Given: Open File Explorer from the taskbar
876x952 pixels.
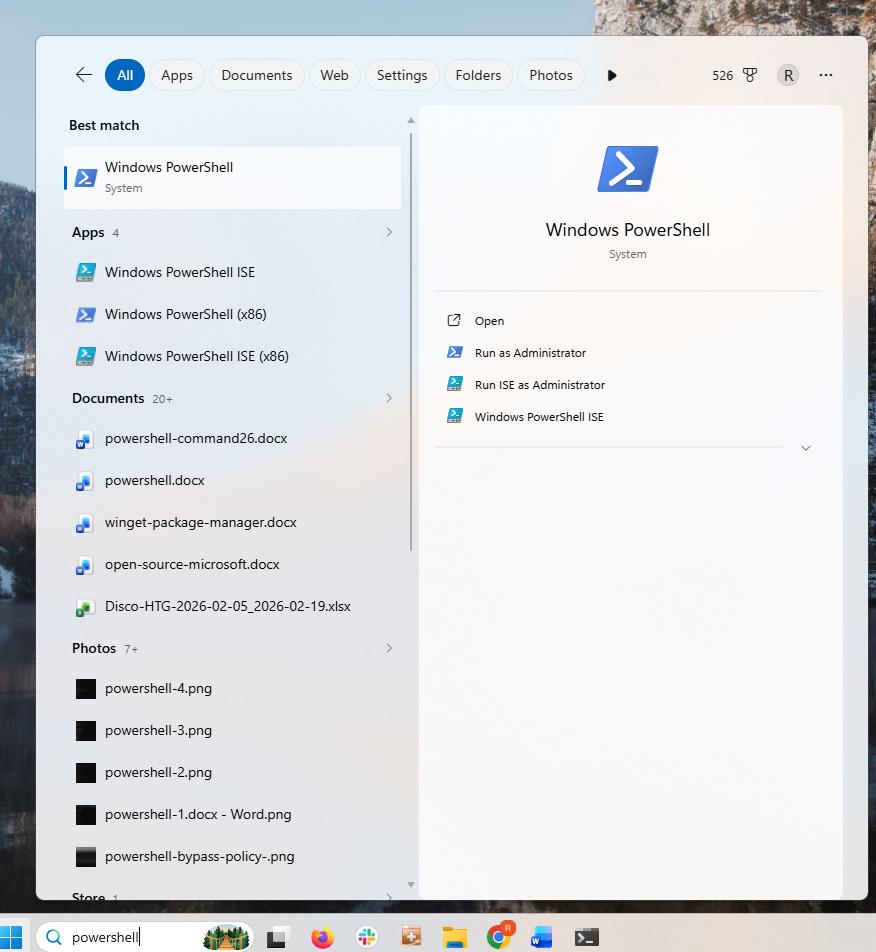Looking at the screenshot, I should pos(455,937).
